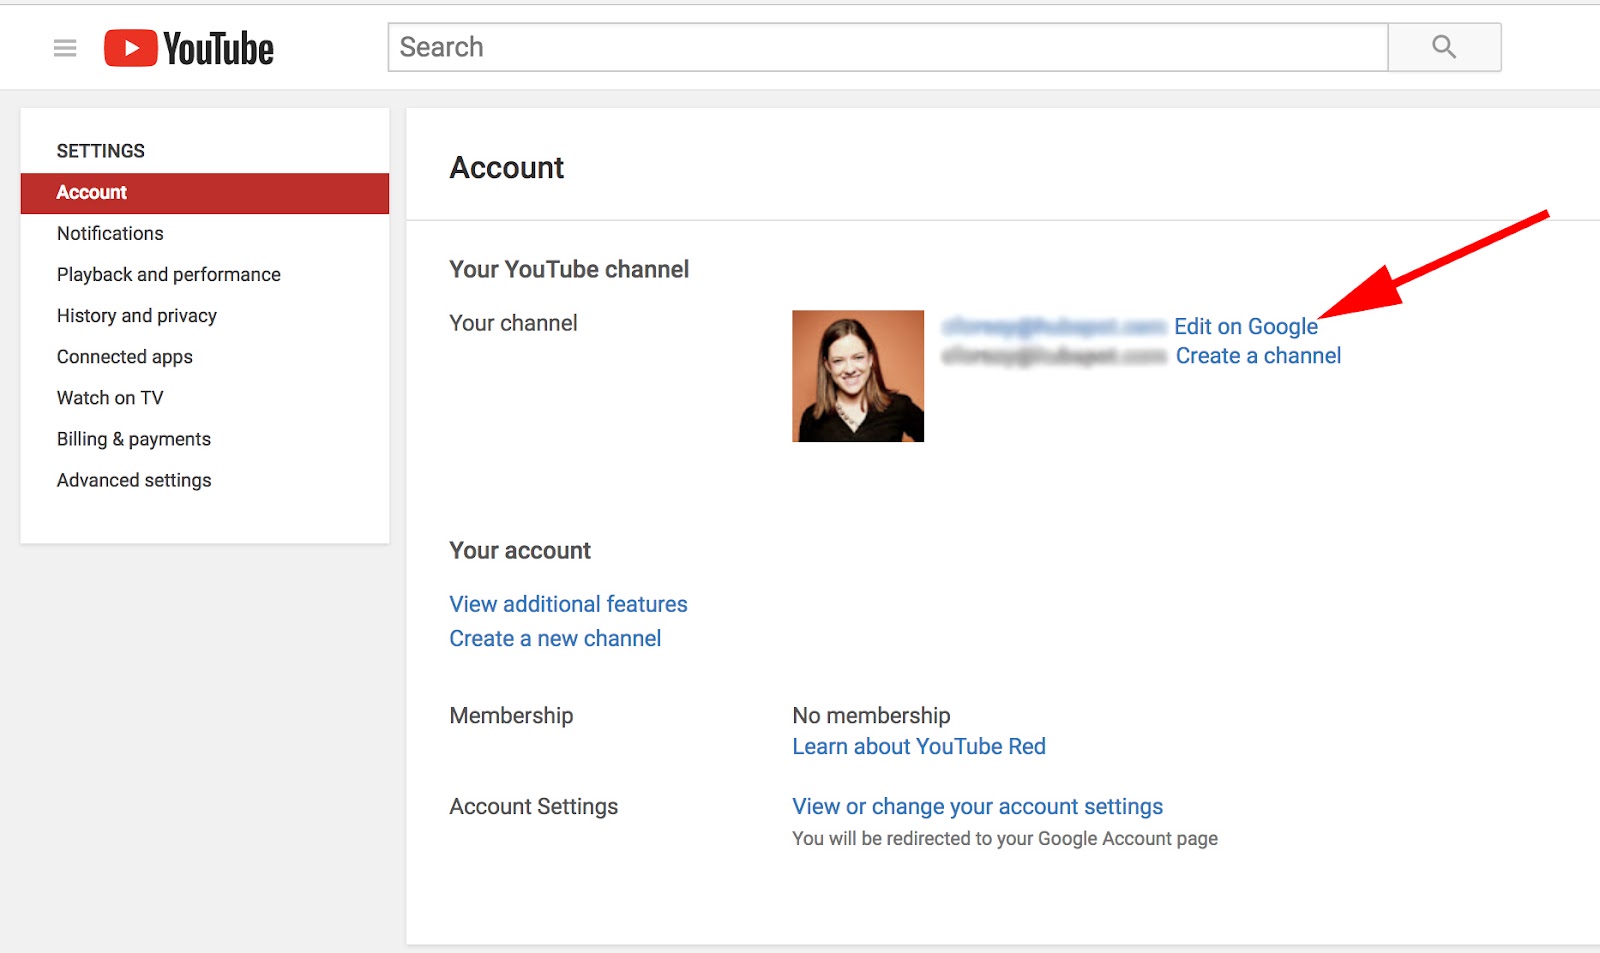
Task: Click View or change your account settings
Action: (978, 807)
